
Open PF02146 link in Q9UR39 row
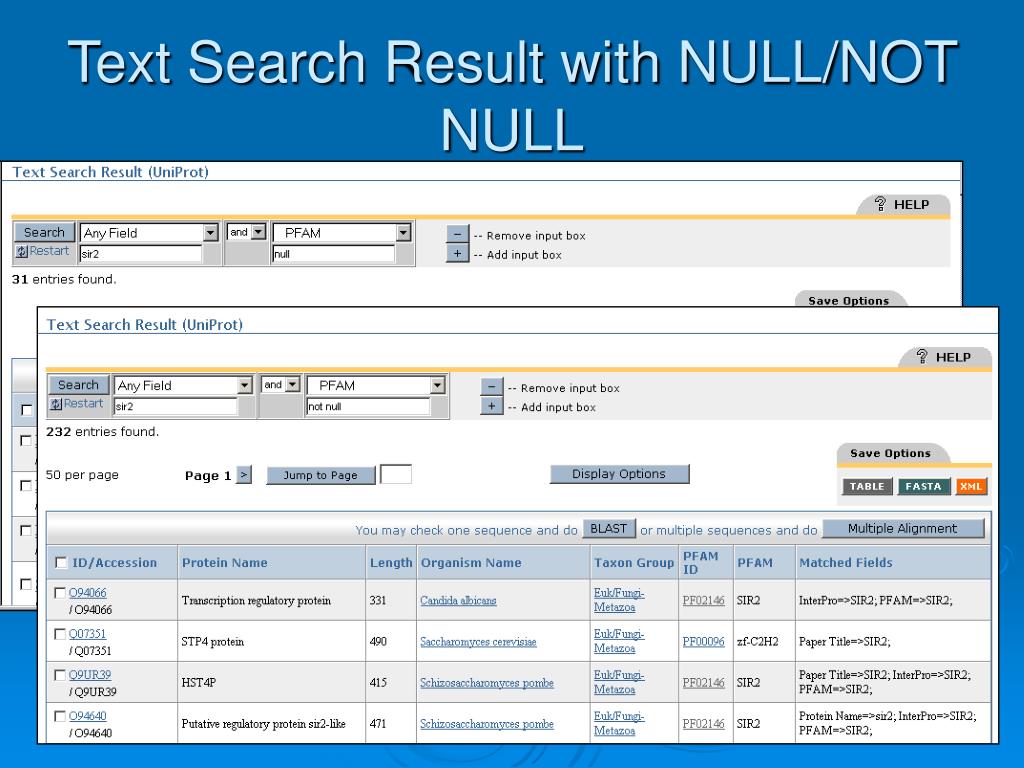[x=703, y=682]
